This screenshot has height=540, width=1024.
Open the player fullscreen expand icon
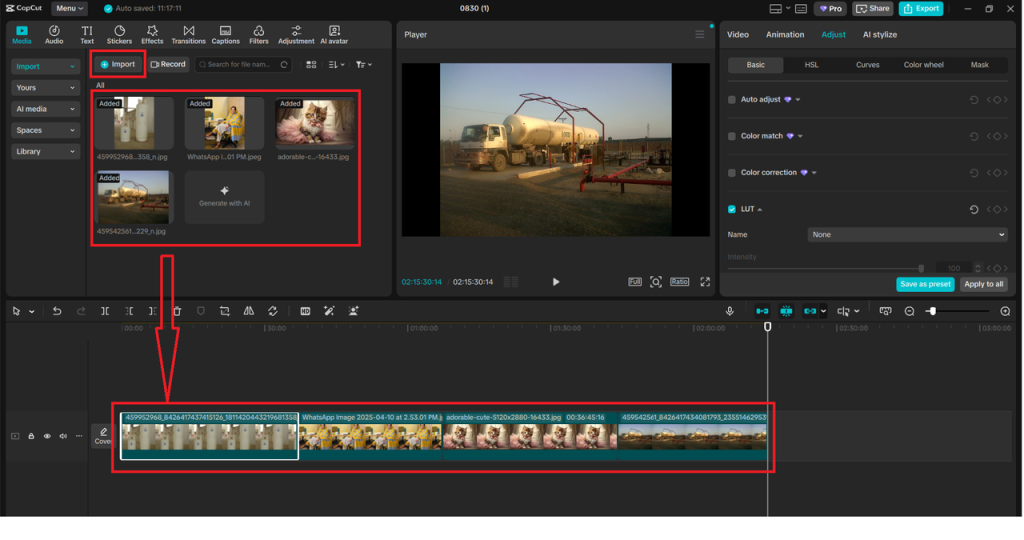pyautogui.click(x=705, y=282)
